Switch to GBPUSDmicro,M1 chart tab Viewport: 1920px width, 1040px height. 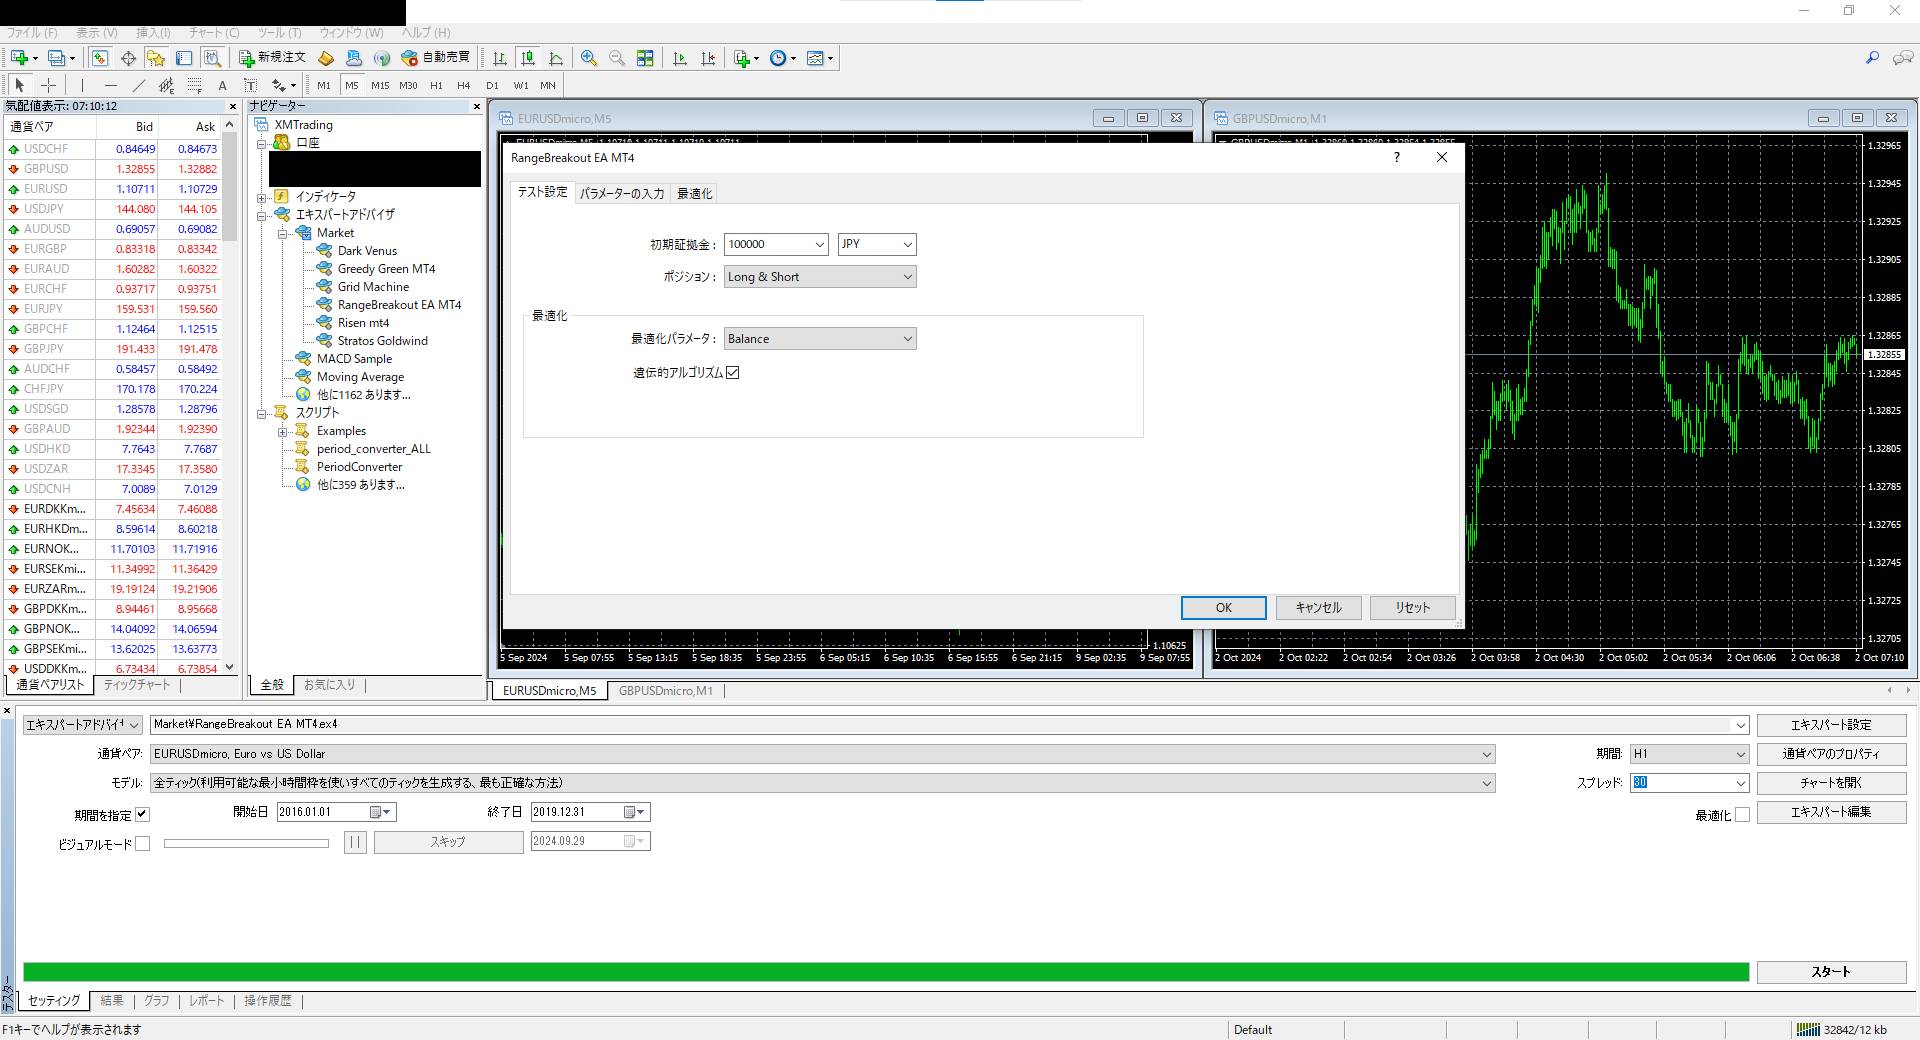click(x=666, y=691)
